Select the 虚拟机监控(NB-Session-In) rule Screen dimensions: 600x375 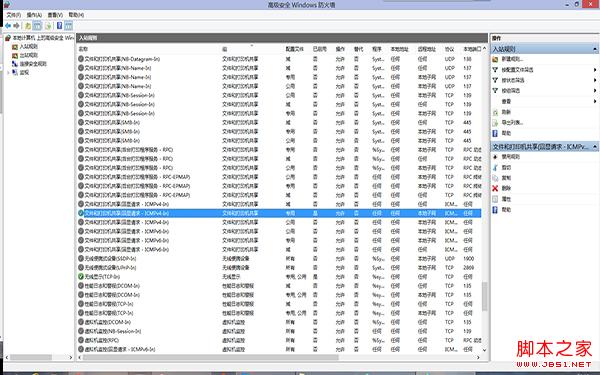279,331
